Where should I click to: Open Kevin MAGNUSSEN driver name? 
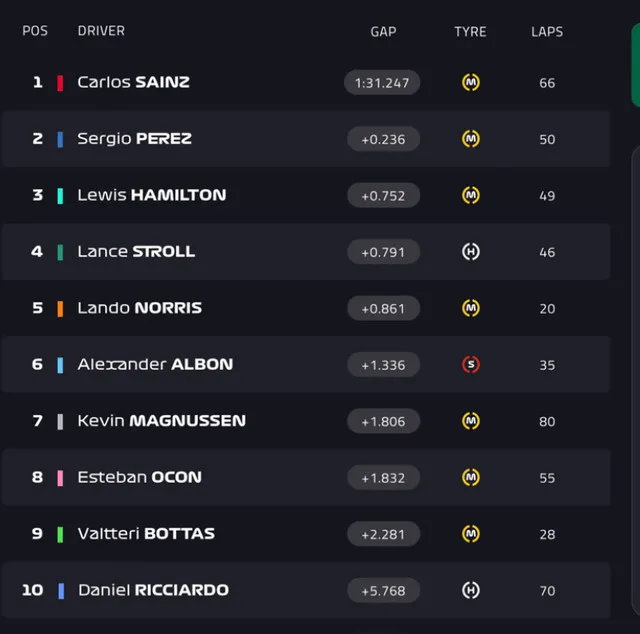pyautogui.click(x=162, y=421)
